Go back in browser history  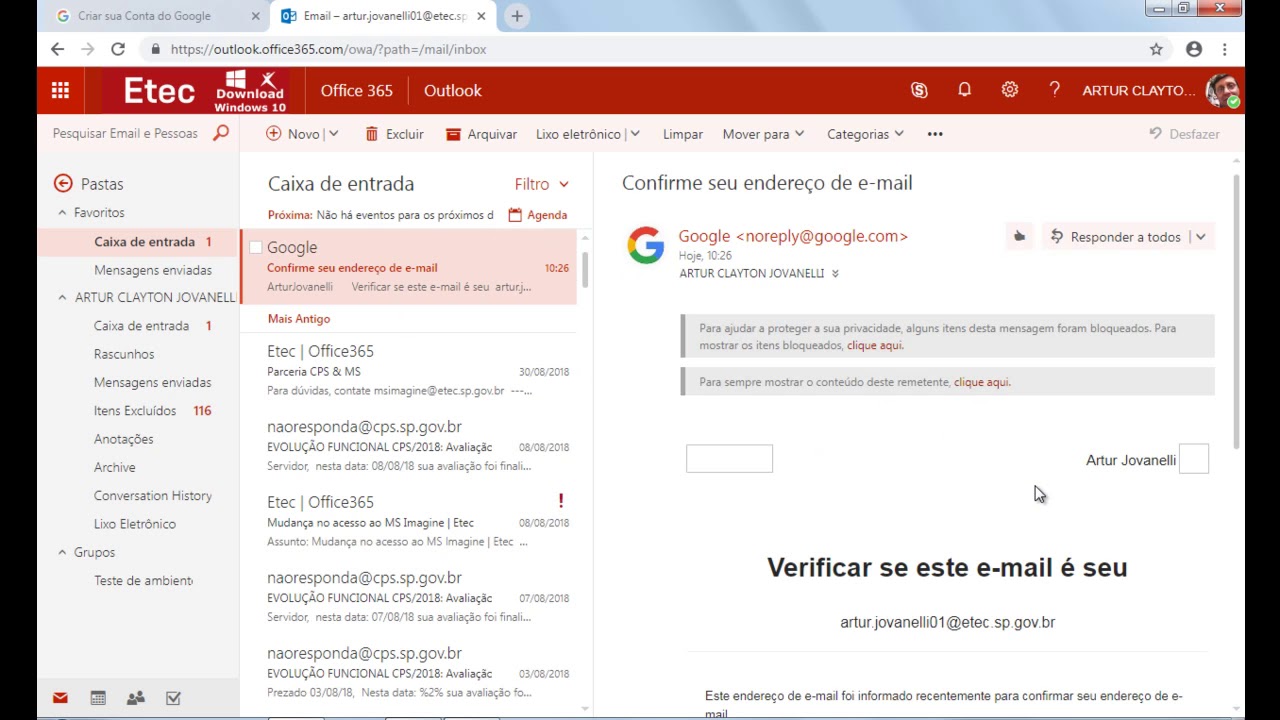click(57, 49)
